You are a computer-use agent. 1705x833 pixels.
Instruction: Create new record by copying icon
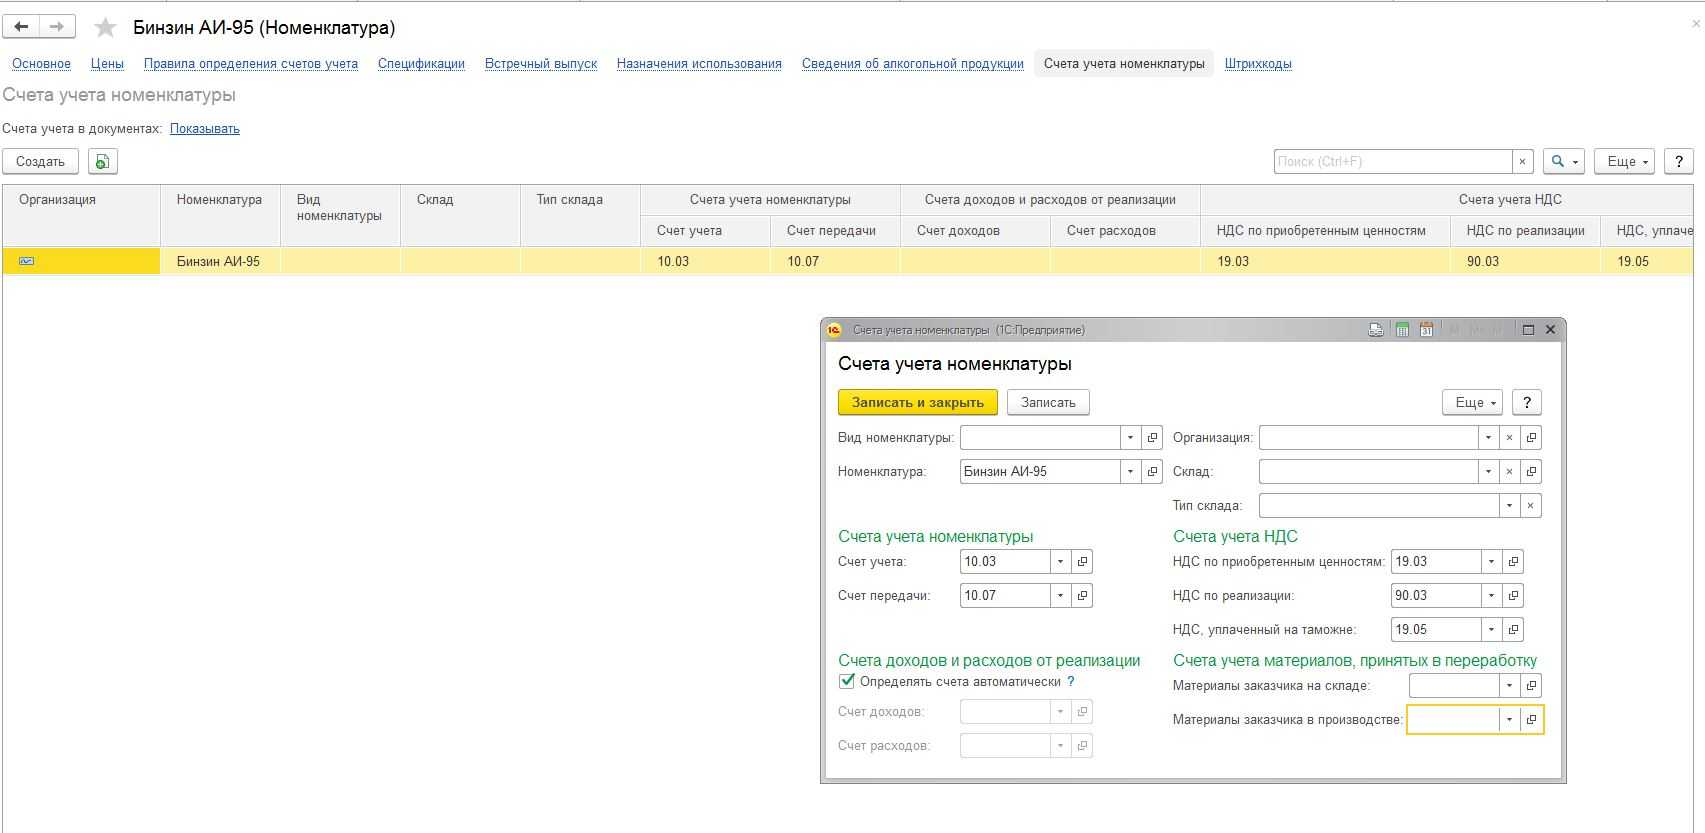pos(102,161)
